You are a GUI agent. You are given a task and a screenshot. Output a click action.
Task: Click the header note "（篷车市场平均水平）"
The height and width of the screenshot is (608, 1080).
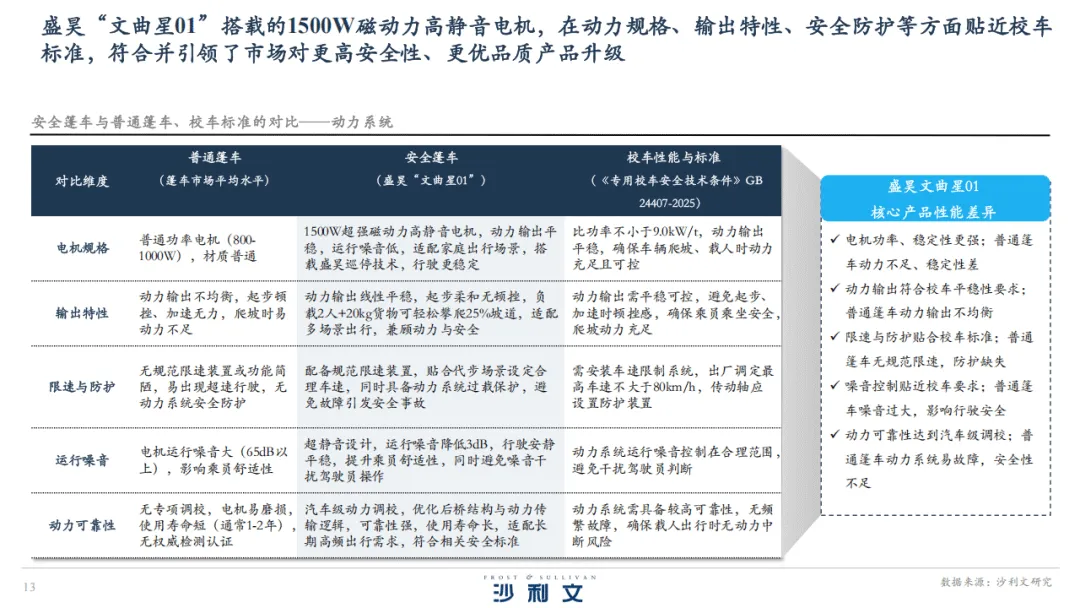click(214, 180)
